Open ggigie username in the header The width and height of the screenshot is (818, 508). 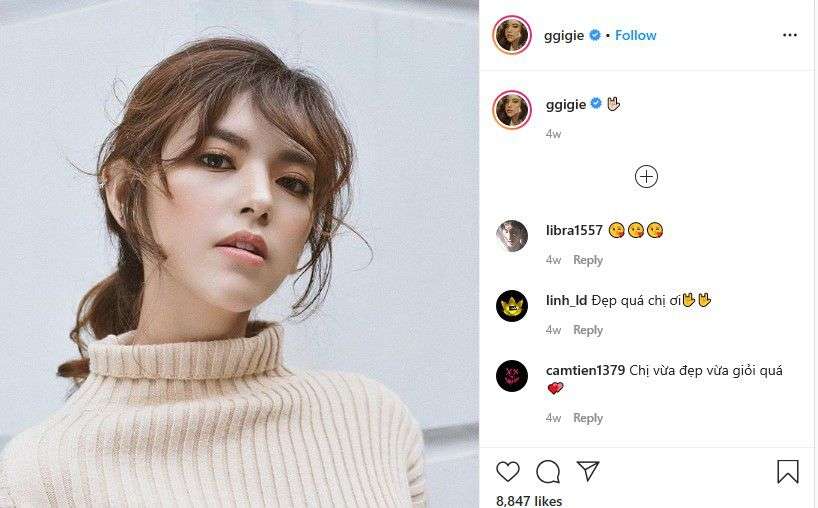coord(564,35)
